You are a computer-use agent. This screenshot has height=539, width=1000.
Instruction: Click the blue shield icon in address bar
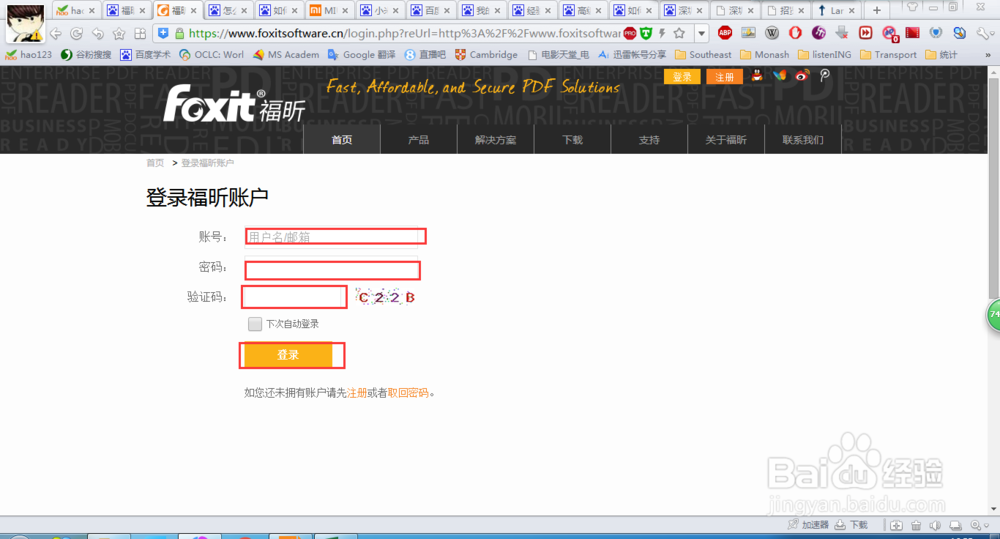[163, 33]
